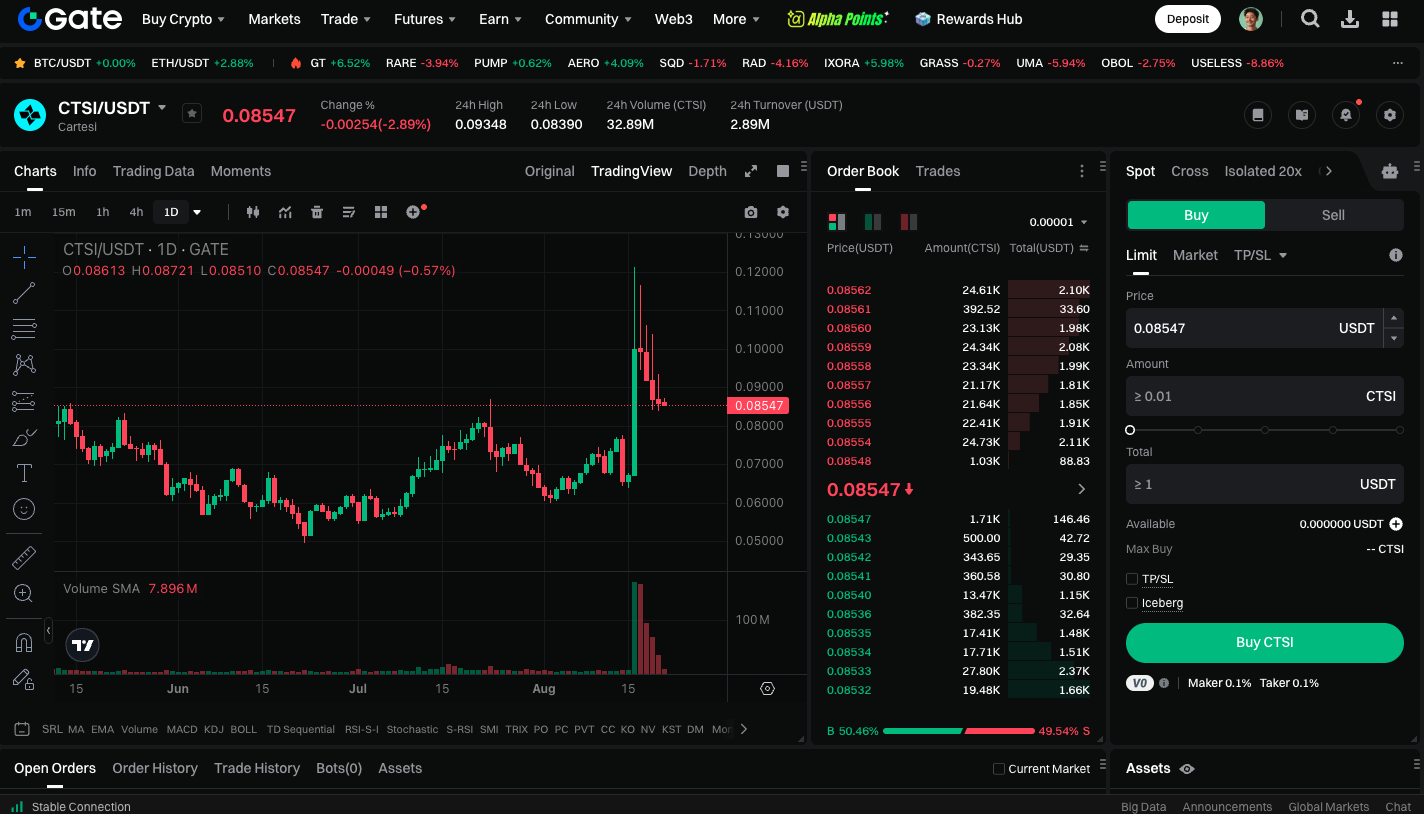
Task: Open the forecasting and measurement tools
Action: pyautogui.click(x=24, y=401)
